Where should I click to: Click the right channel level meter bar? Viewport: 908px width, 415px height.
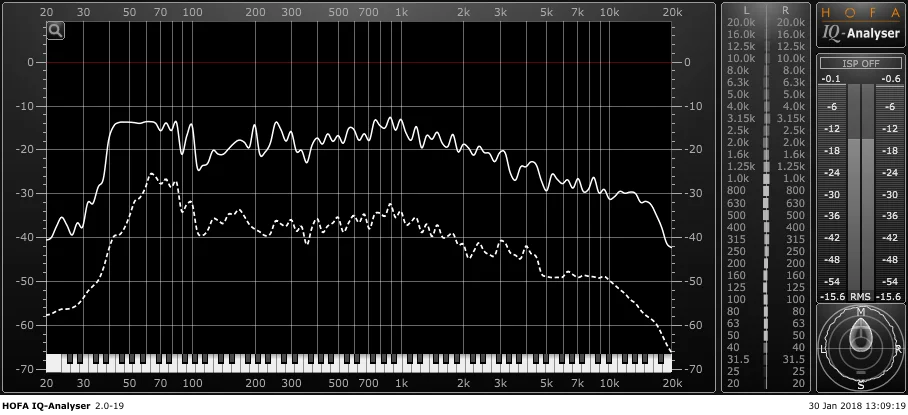point(868,188)
